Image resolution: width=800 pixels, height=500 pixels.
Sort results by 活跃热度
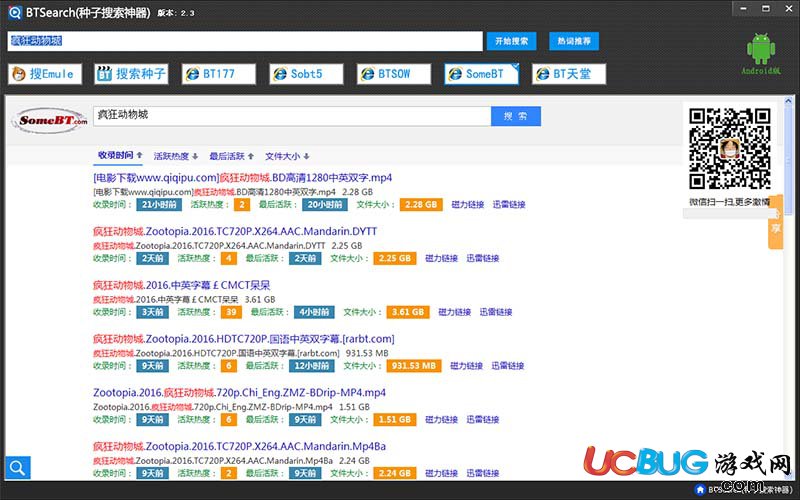pyautogui.click(x=176, y=156)
